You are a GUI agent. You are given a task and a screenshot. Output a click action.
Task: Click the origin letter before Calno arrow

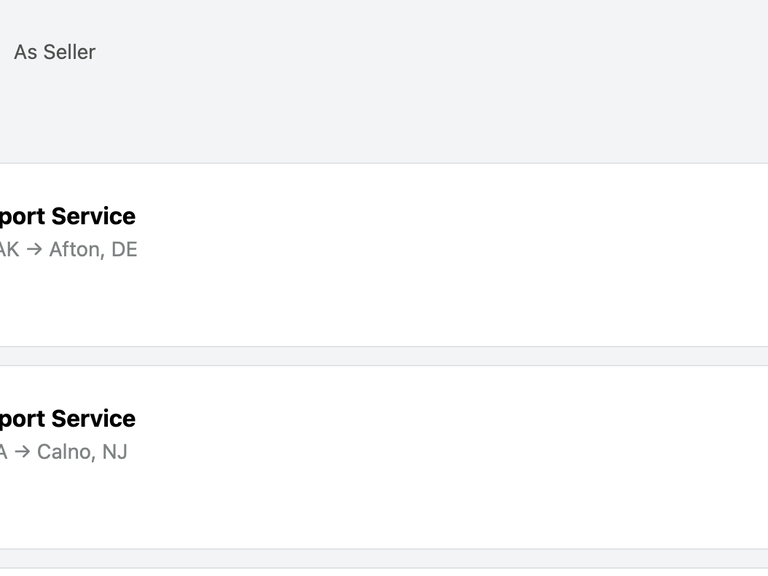click(x=3, y=452)
